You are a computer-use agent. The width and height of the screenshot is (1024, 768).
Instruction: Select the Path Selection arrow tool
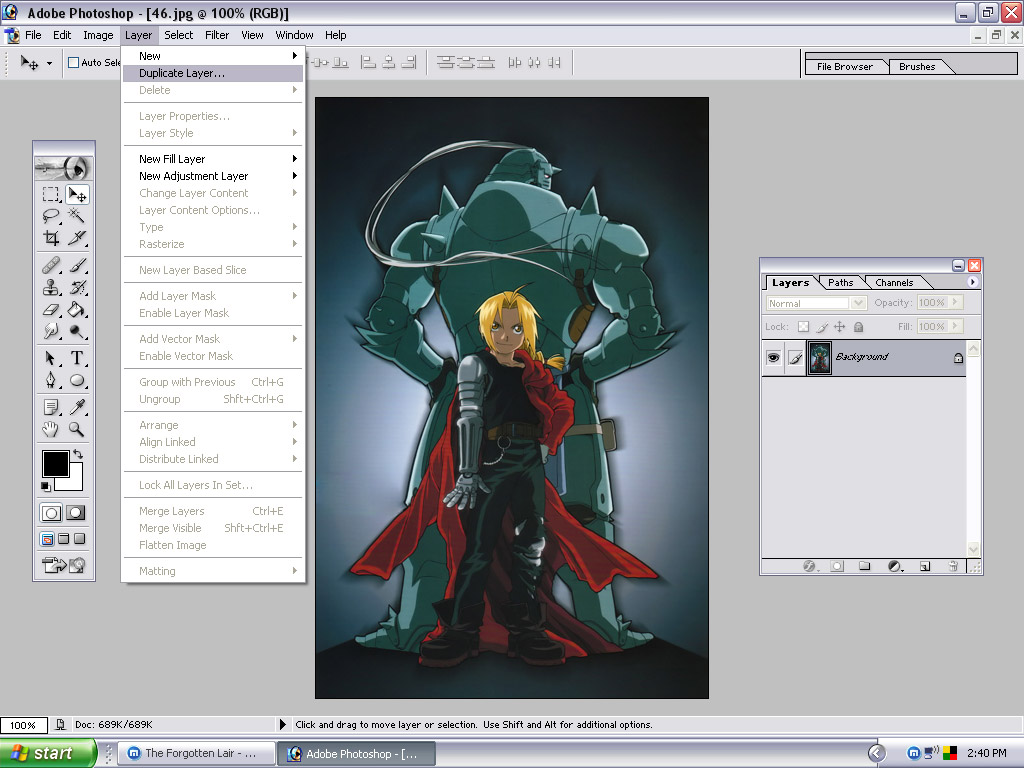tap(51, 358)
